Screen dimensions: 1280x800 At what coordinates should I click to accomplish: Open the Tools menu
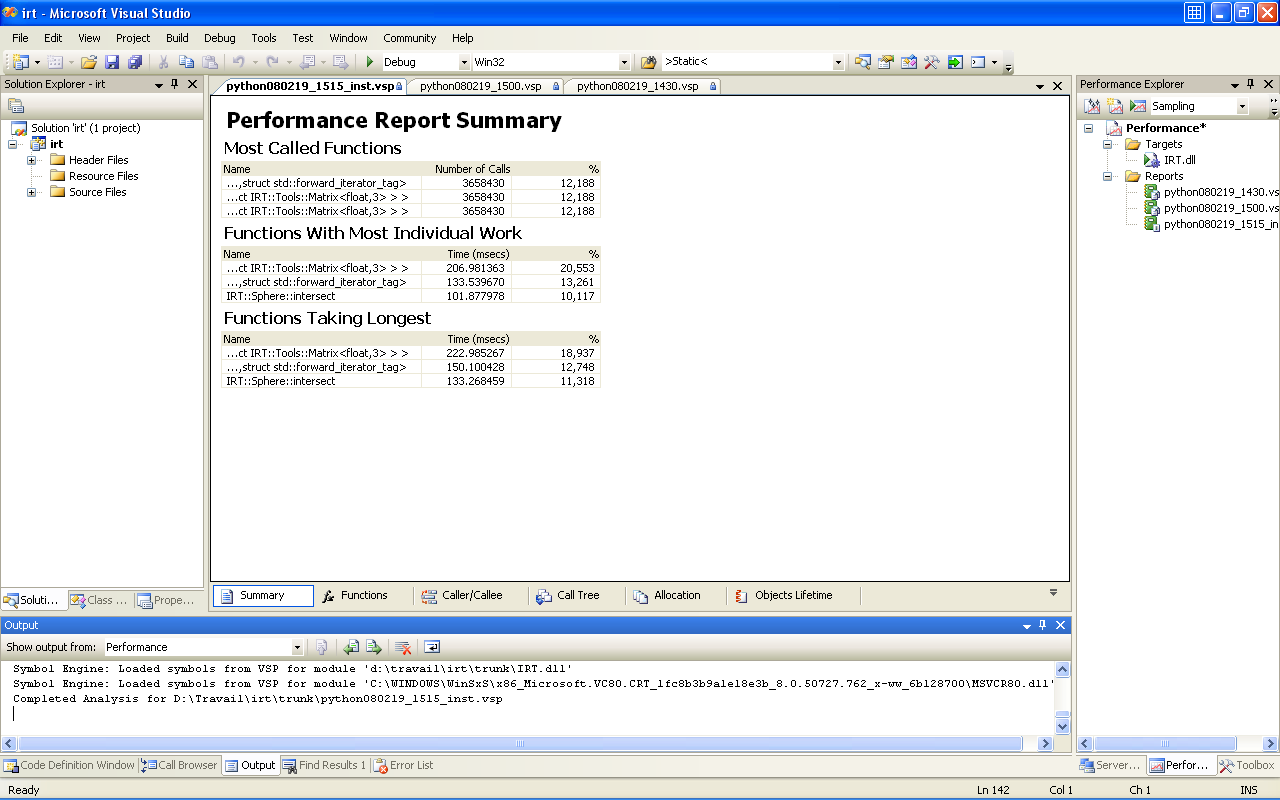coord(264,38)
